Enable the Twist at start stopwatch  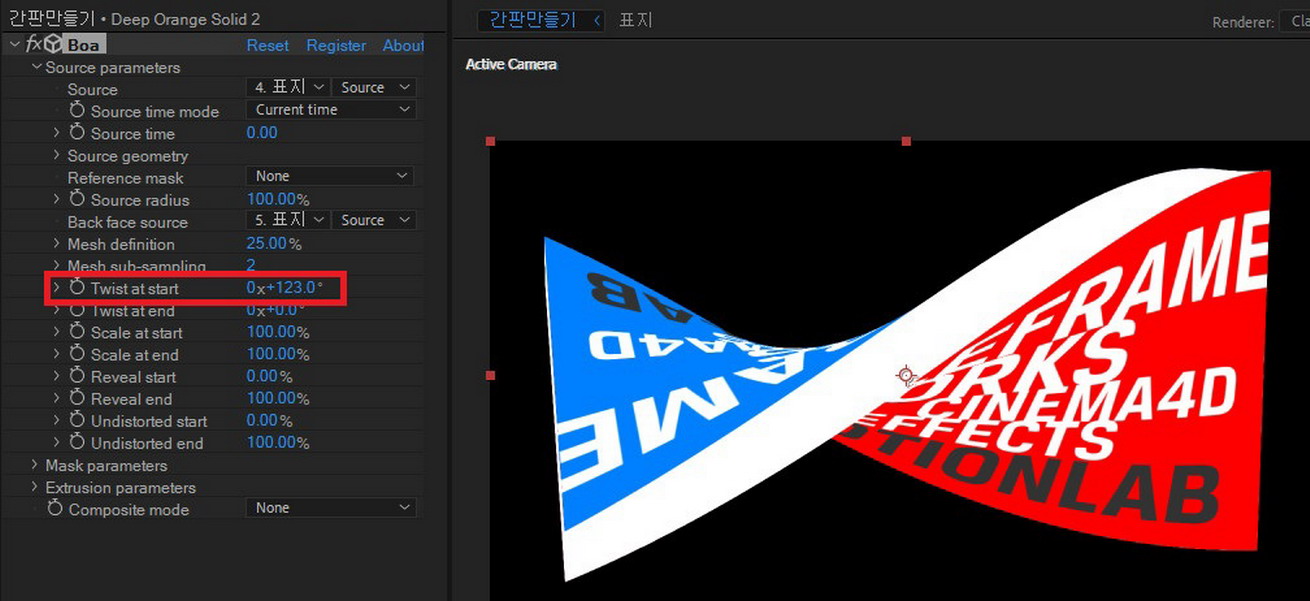(x=77, y=288)
